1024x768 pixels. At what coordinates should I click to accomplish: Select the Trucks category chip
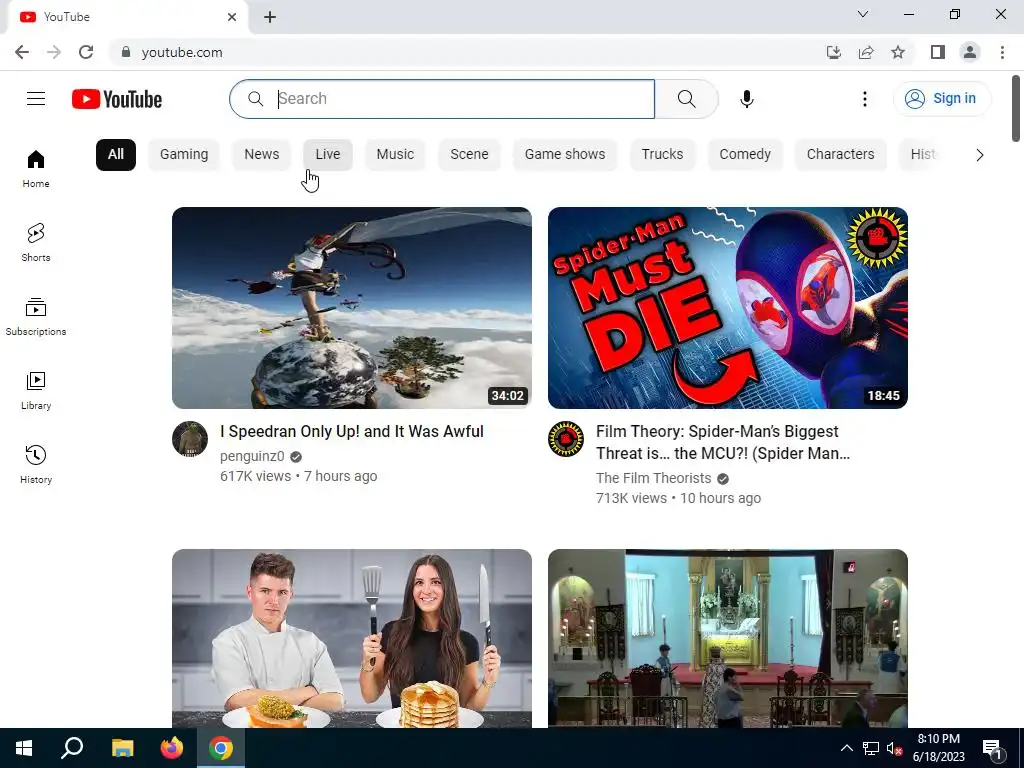(x=662, y=155)
